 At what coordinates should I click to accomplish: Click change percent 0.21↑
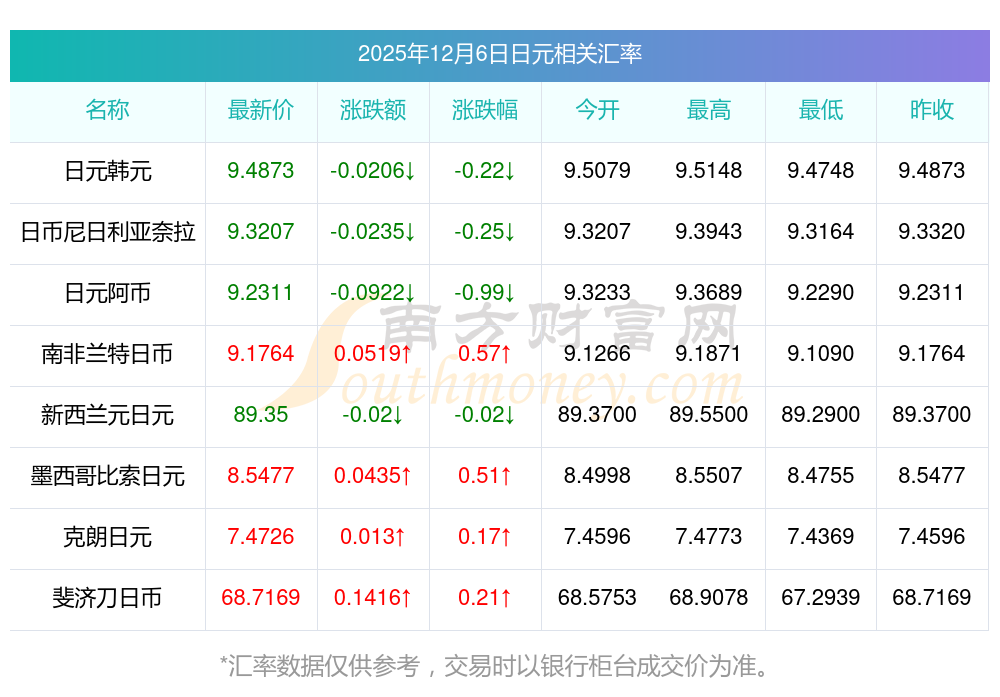(x=485, y=598)
